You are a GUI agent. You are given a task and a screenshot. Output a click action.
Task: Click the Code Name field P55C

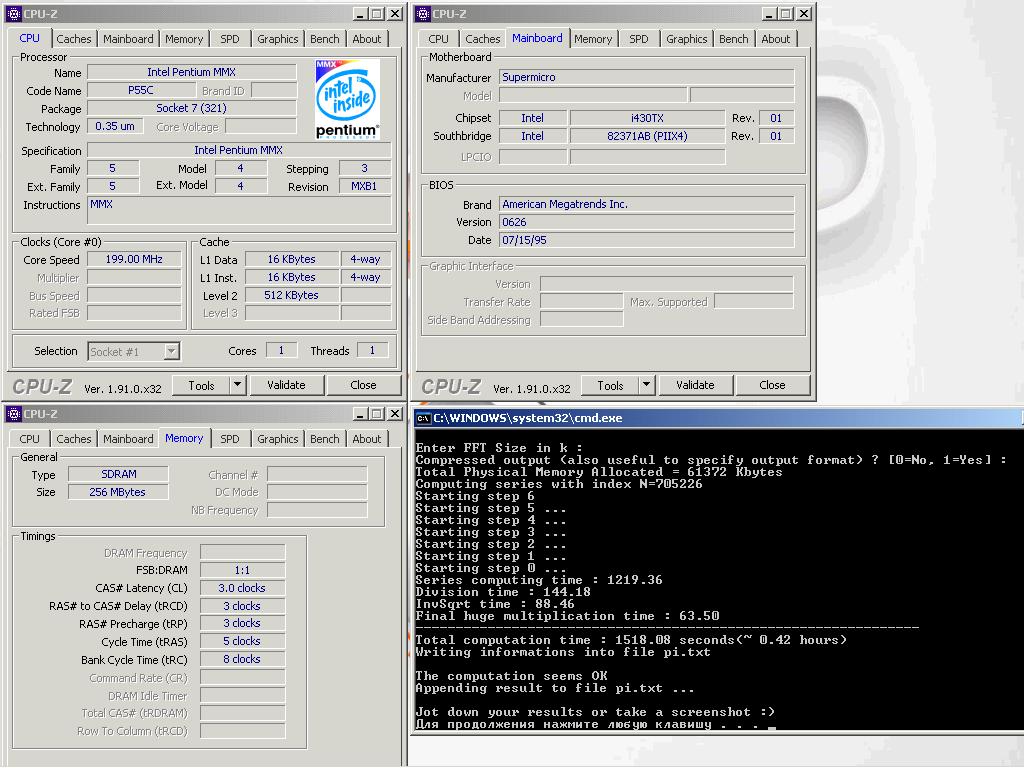click(x=141, y=90)
